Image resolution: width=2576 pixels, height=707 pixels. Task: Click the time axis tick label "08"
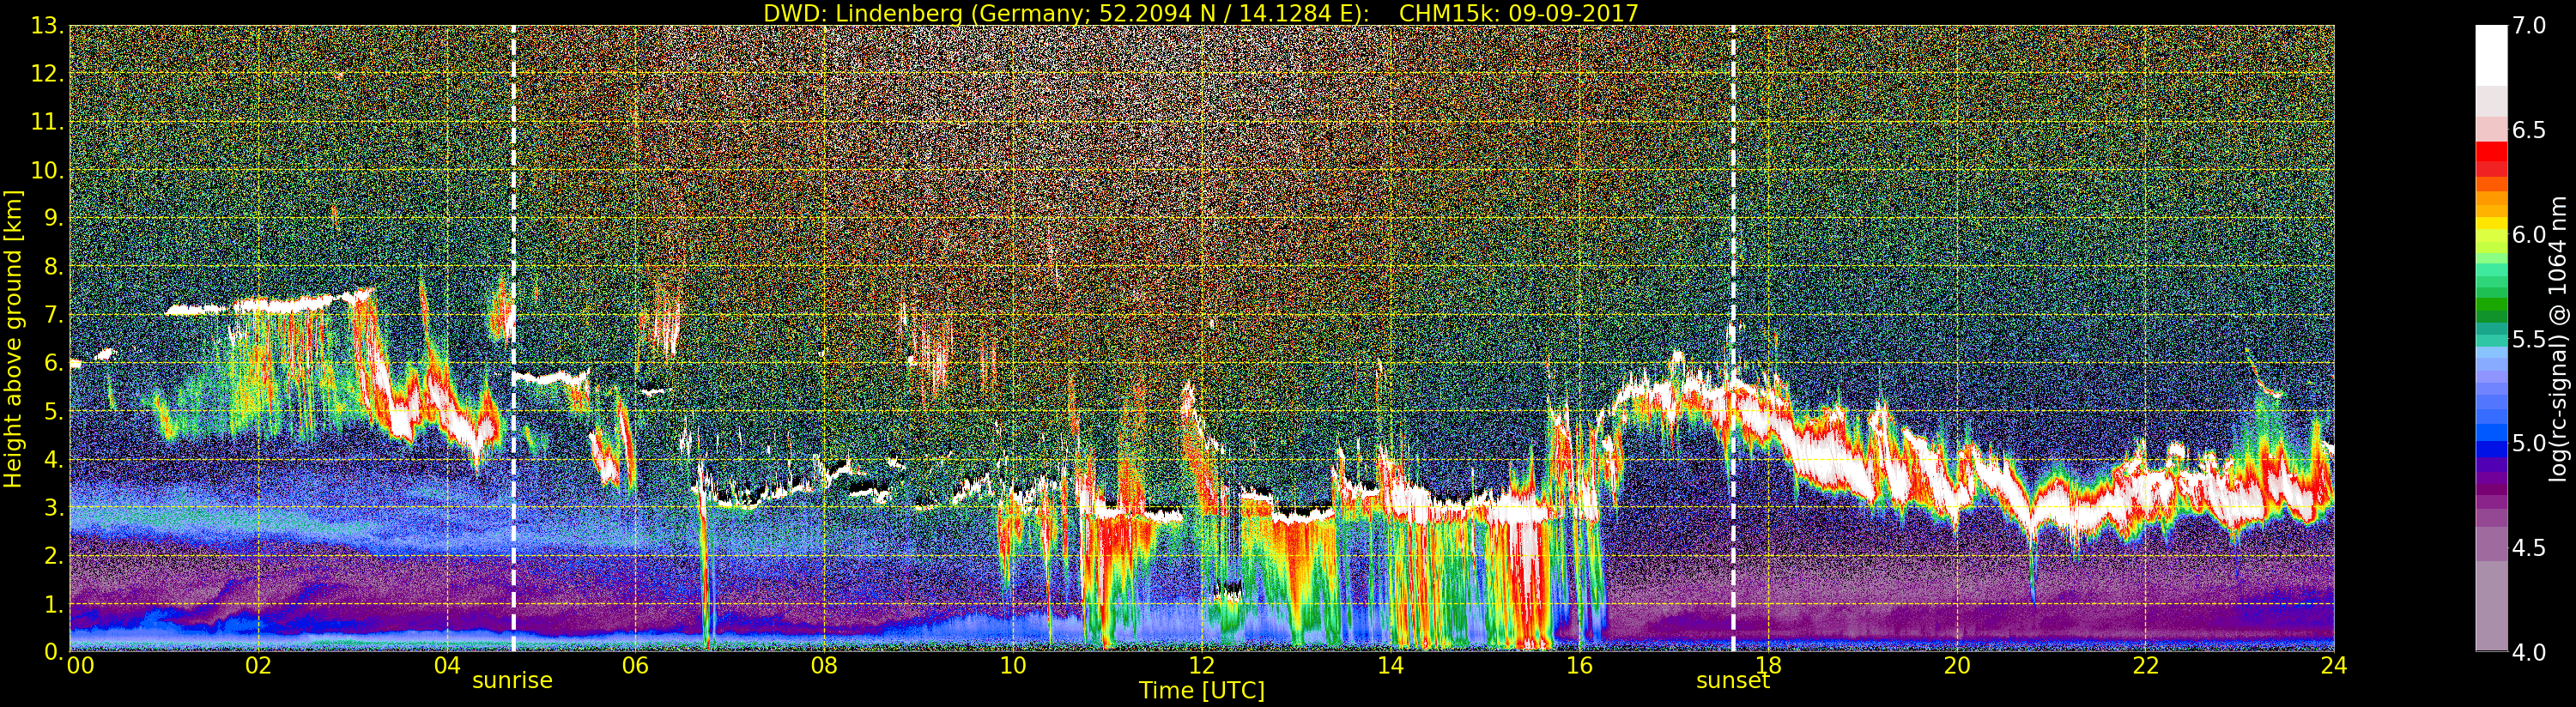[825, 665]
